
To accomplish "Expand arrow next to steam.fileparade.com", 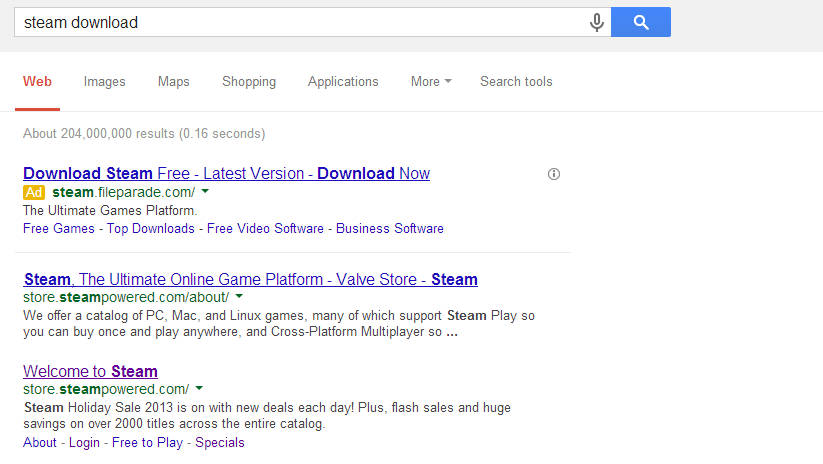I will (x=205, y=192).
